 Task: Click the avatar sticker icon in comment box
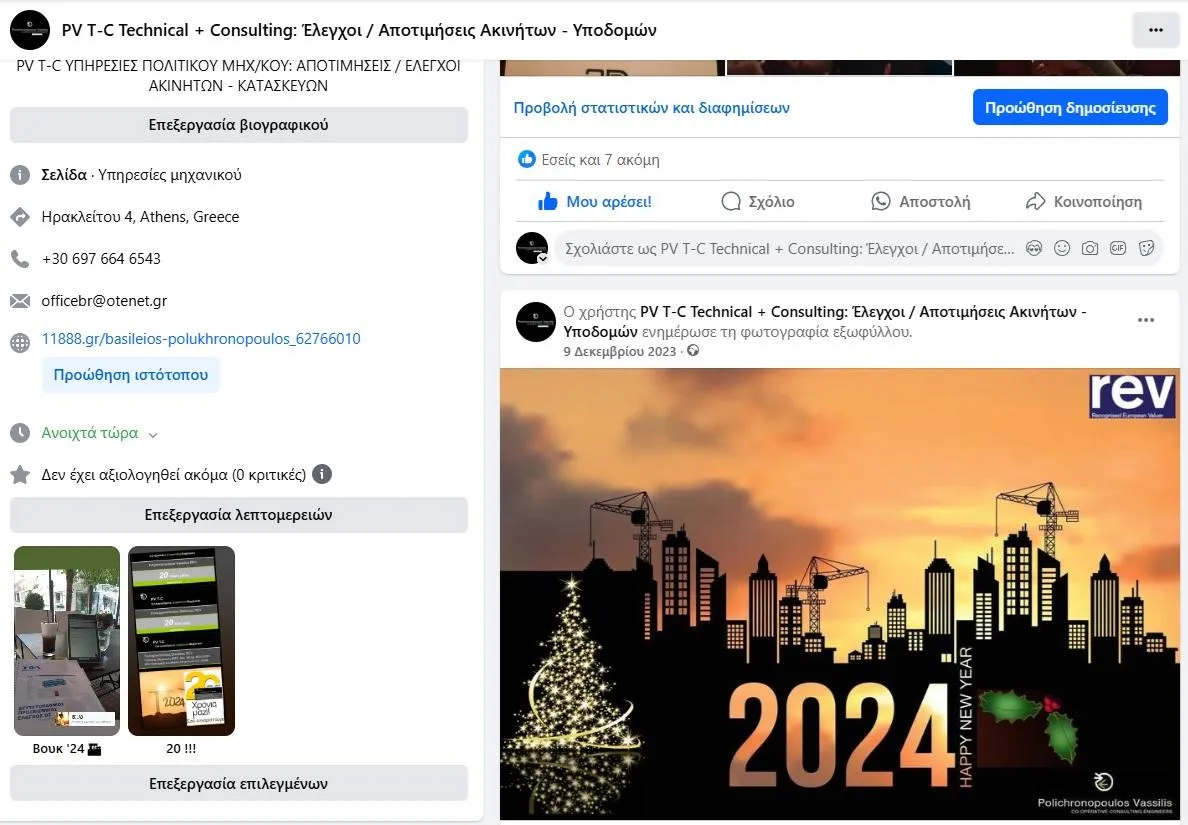[x=1034, y=248]
